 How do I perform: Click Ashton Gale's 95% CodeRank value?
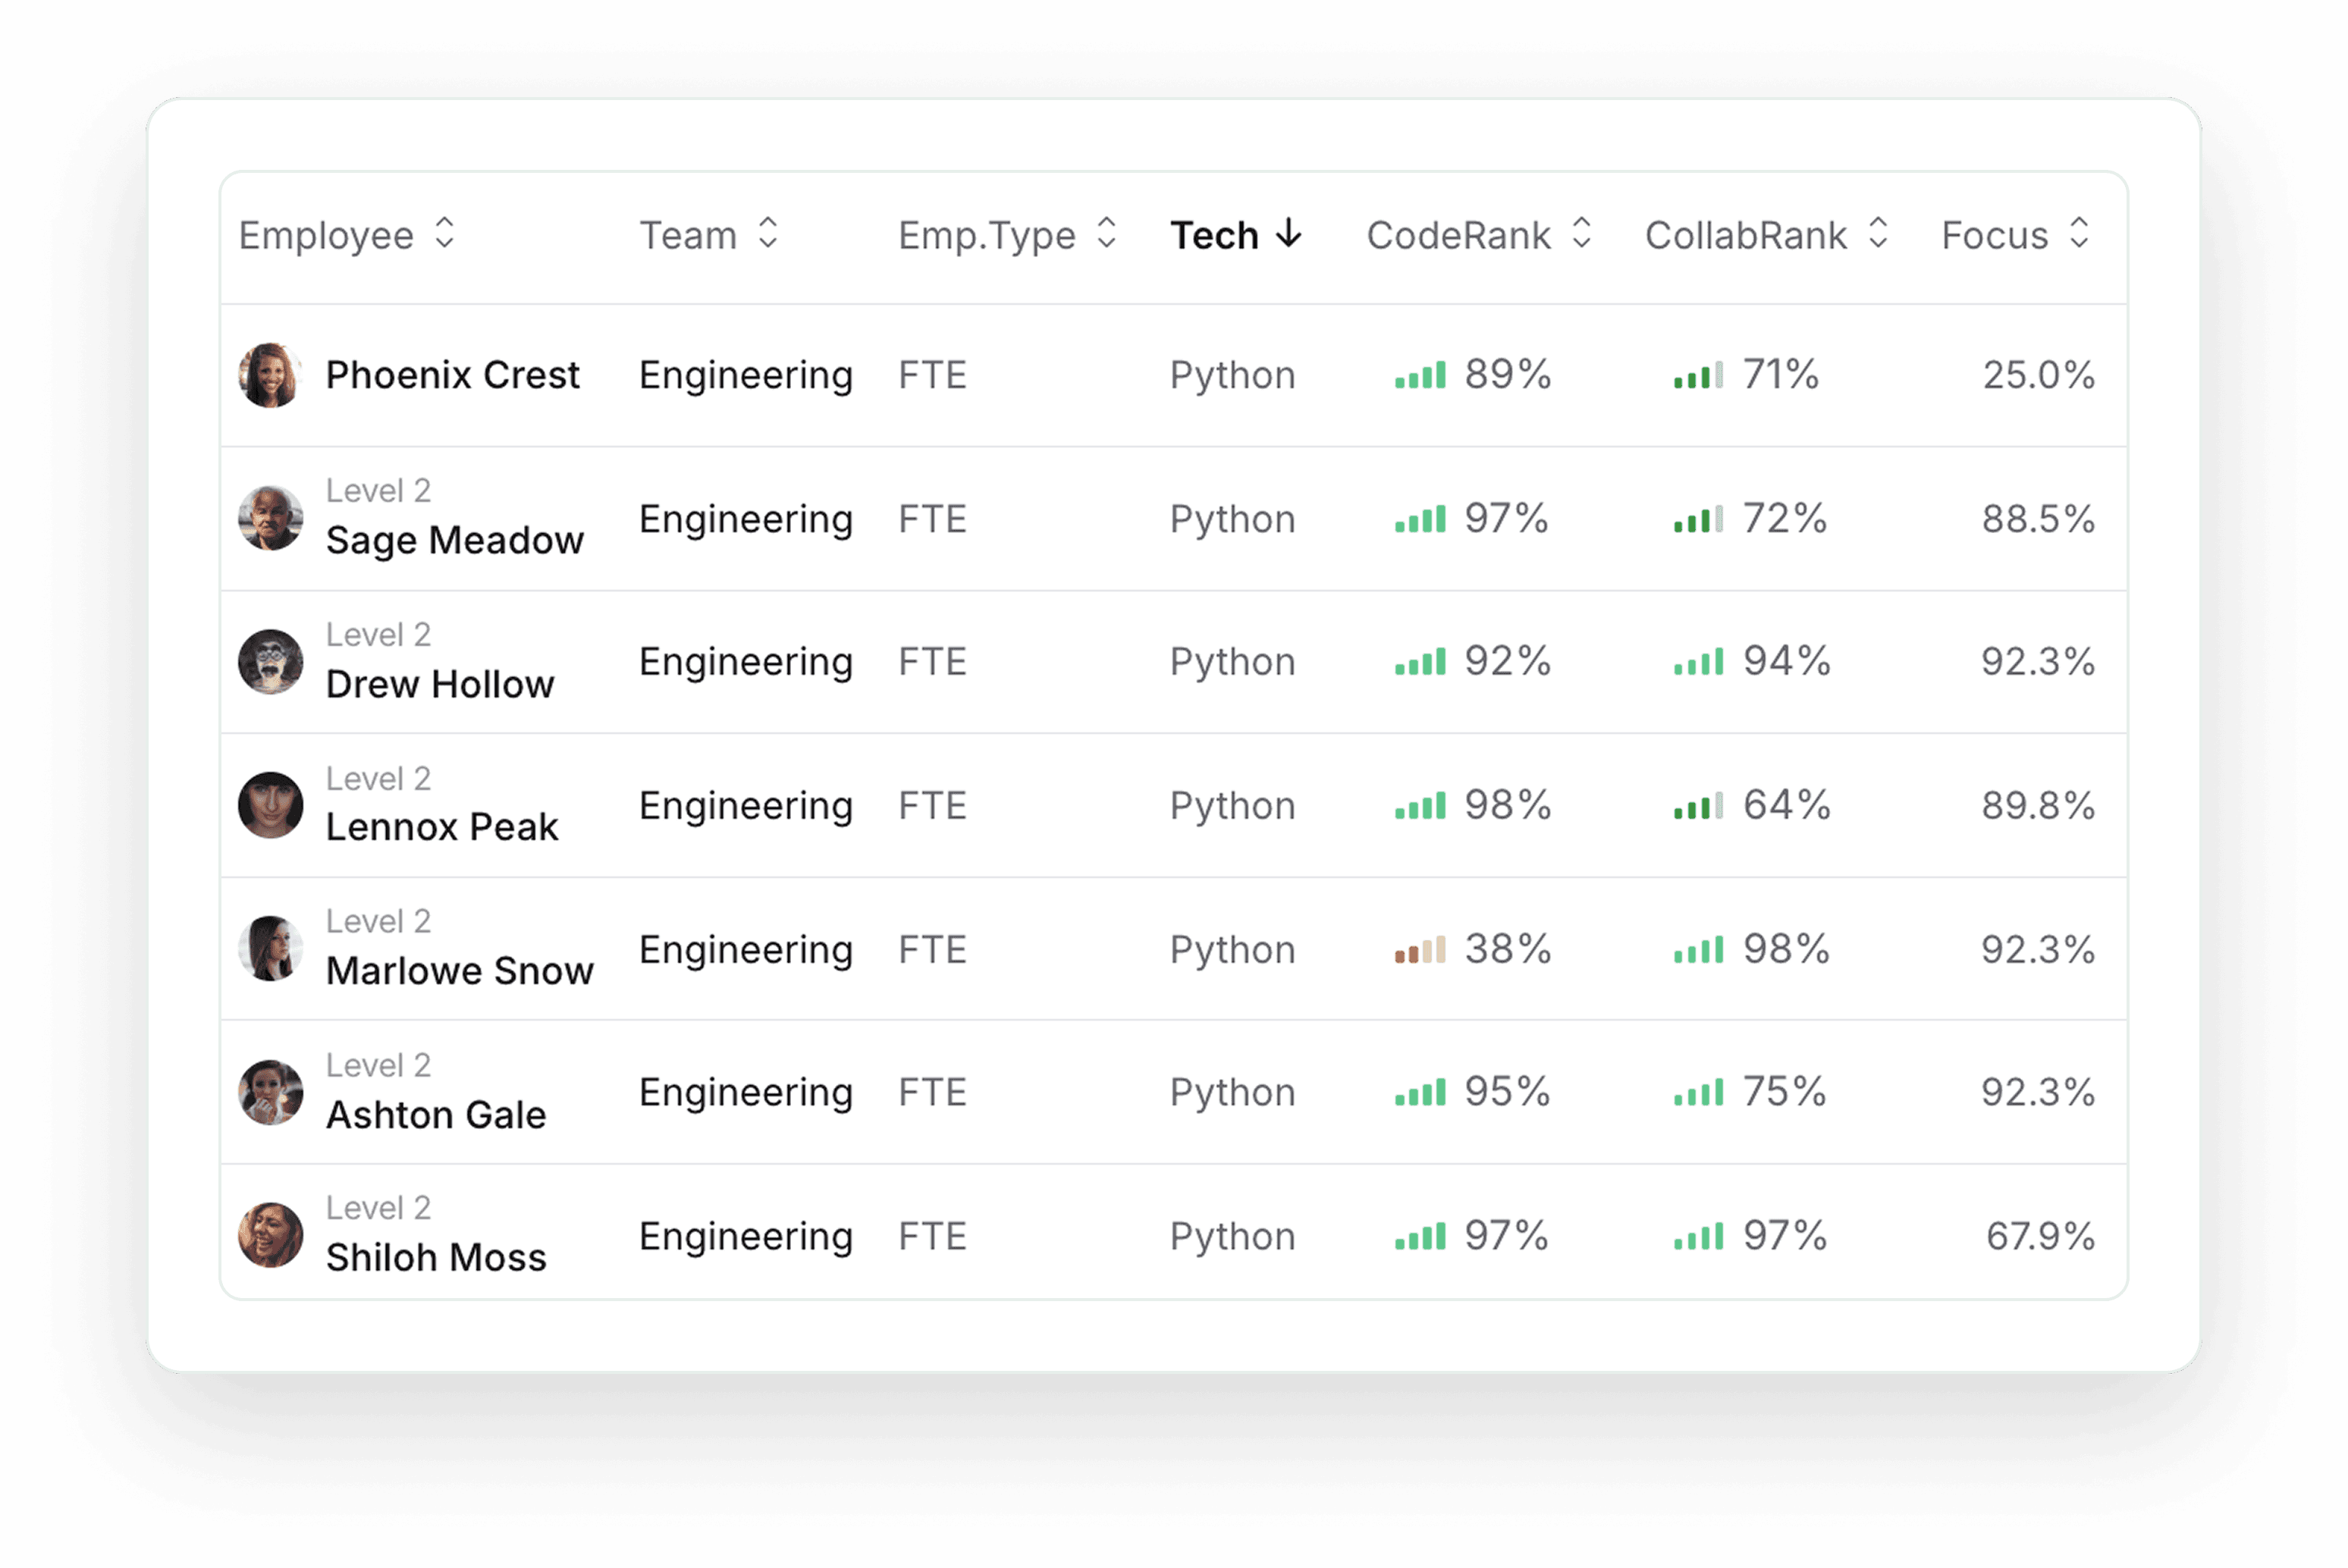click(x=1507, y=1092)
